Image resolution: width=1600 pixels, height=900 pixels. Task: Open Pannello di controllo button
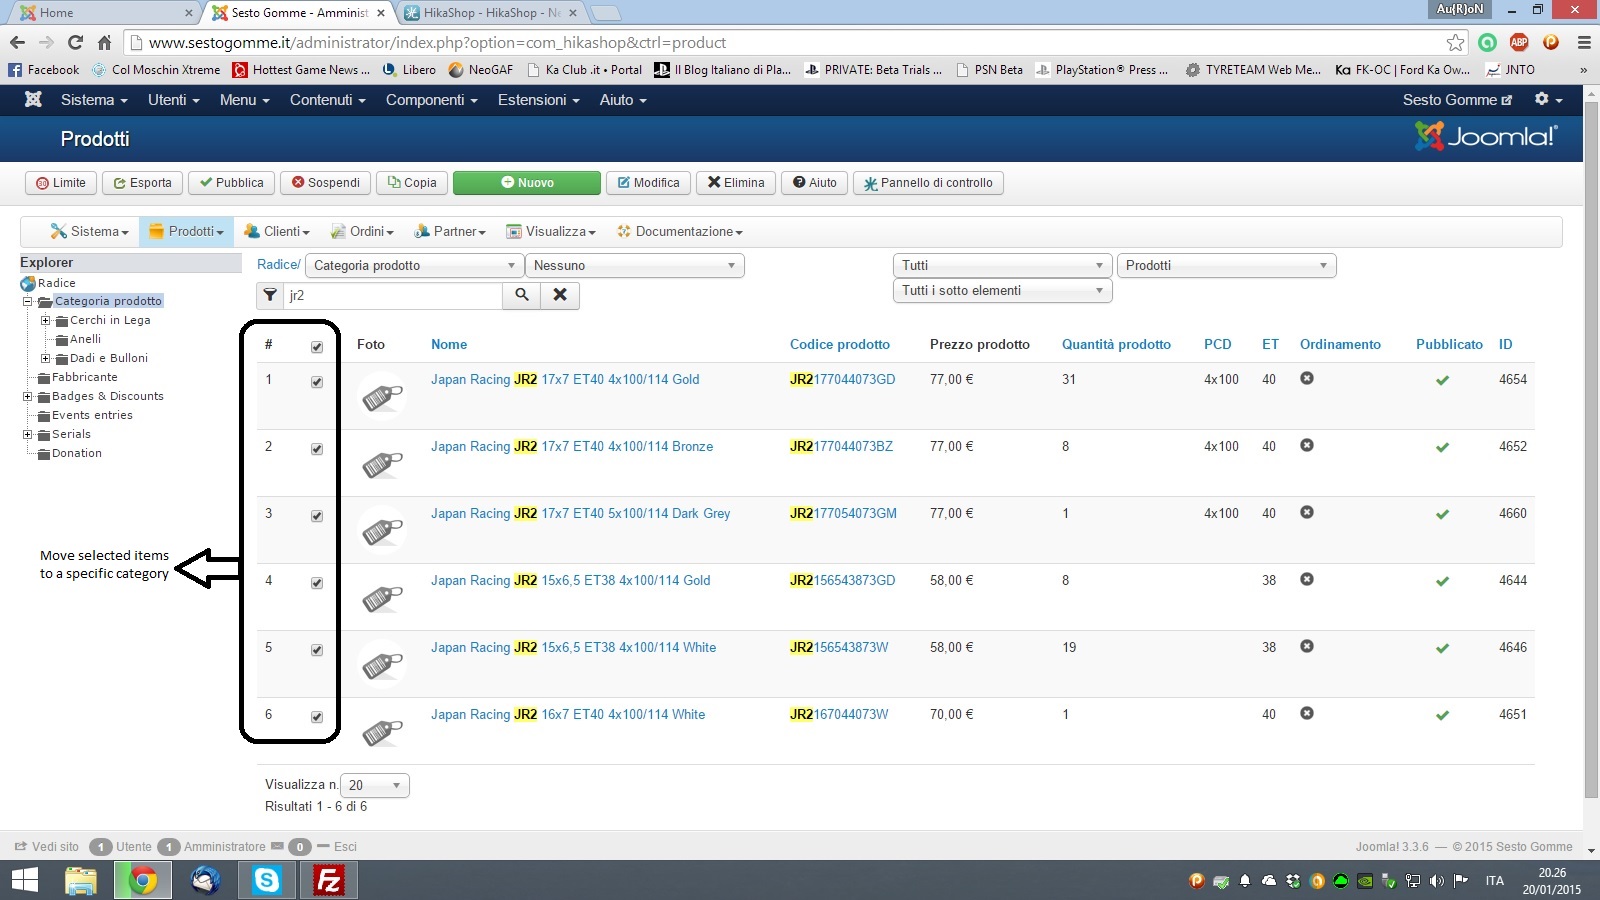click(928, 183)
